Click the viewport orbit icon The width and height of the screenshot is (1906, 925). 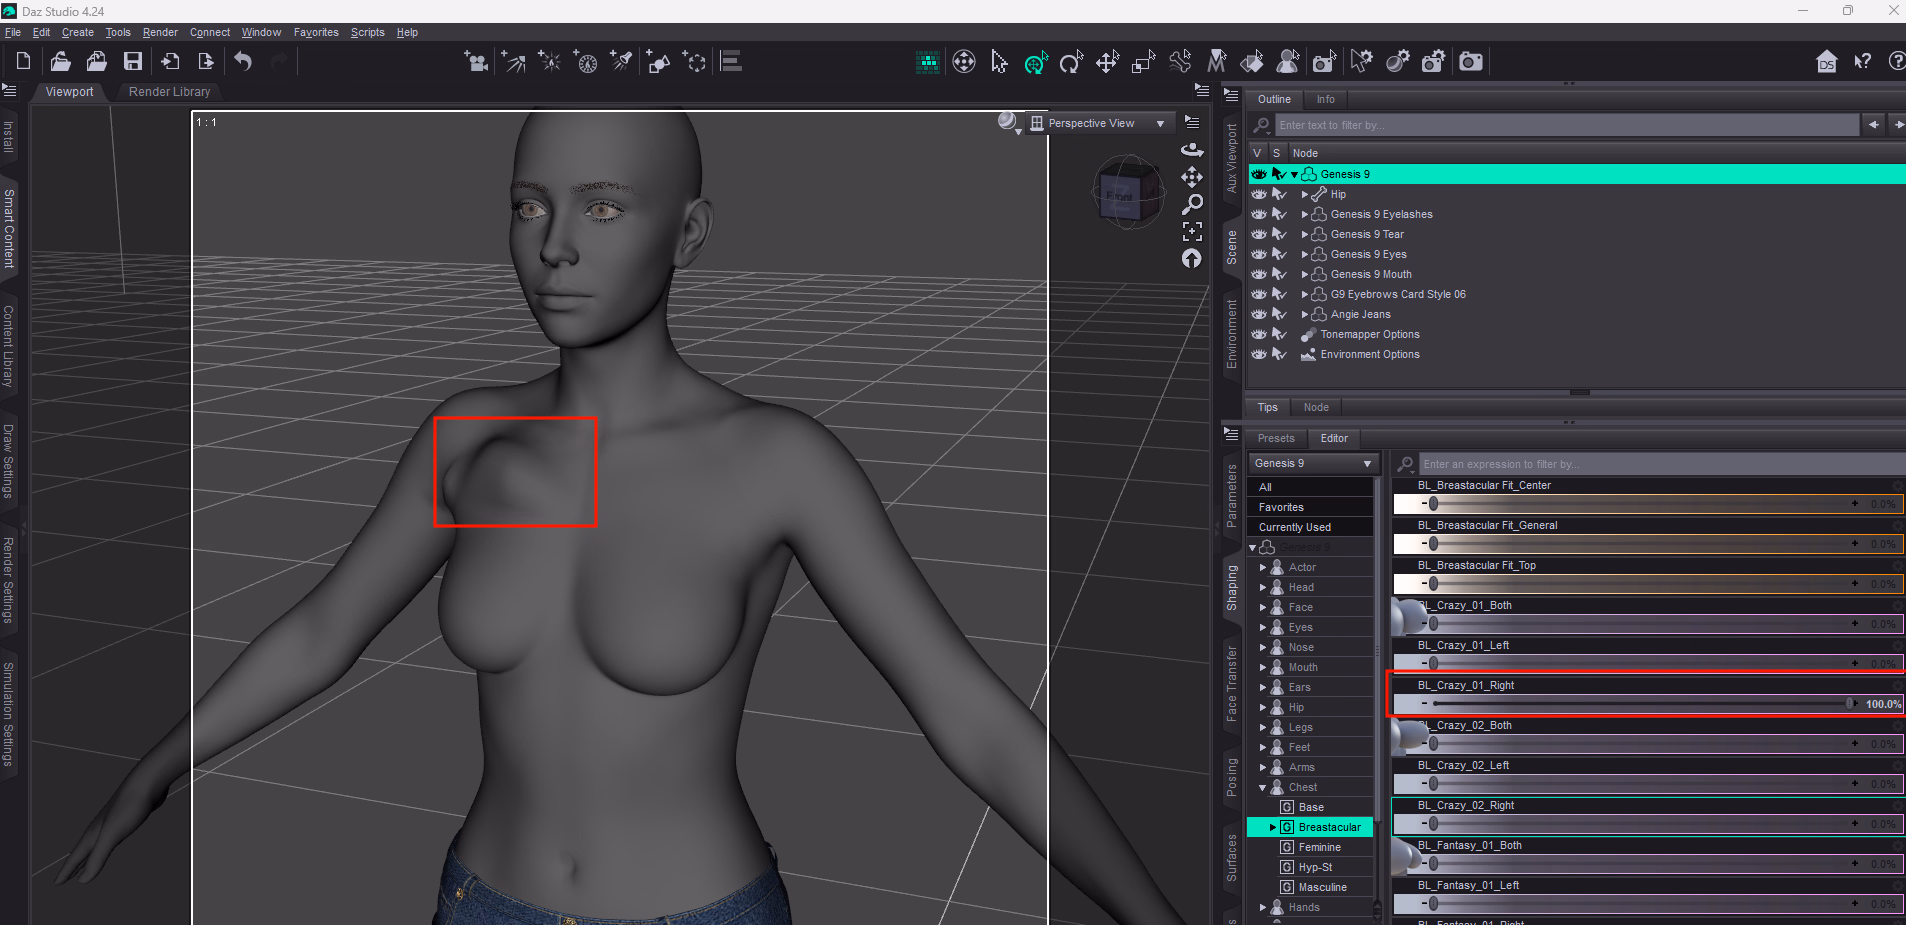point(1192,150)
